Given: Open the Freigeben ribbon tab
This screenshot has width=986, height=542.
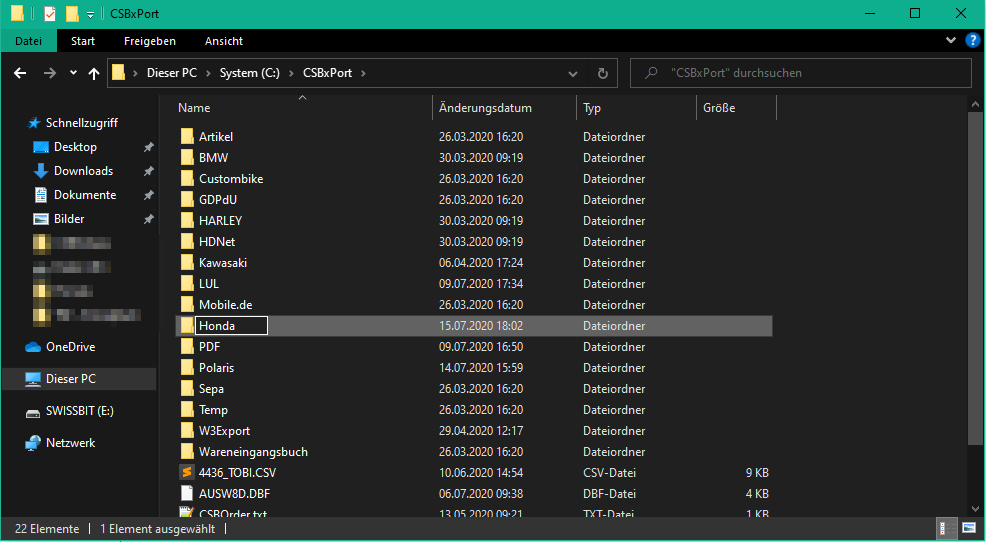Looking at the screenshot, I should (x=150, y=41).
